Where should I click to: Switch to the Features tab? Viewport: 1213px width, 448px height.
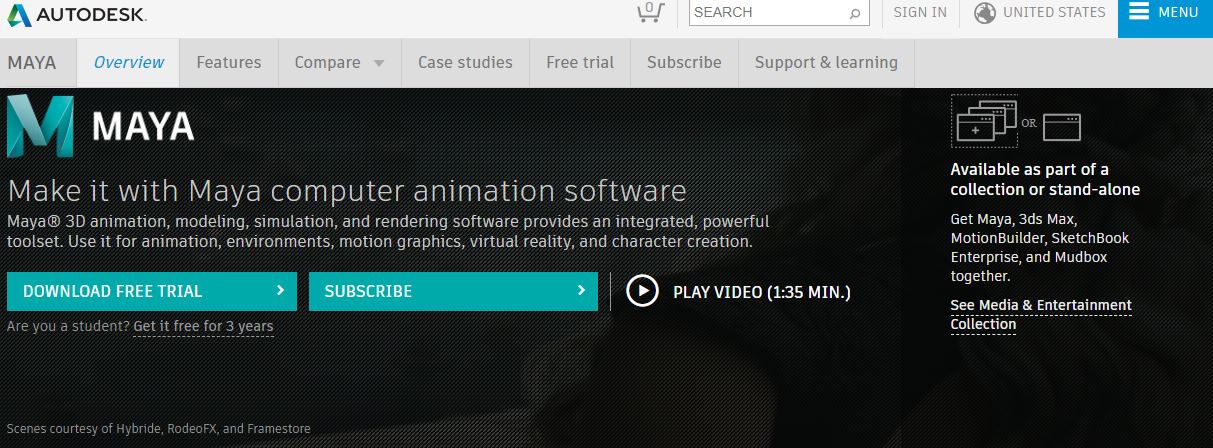[229, 62]
